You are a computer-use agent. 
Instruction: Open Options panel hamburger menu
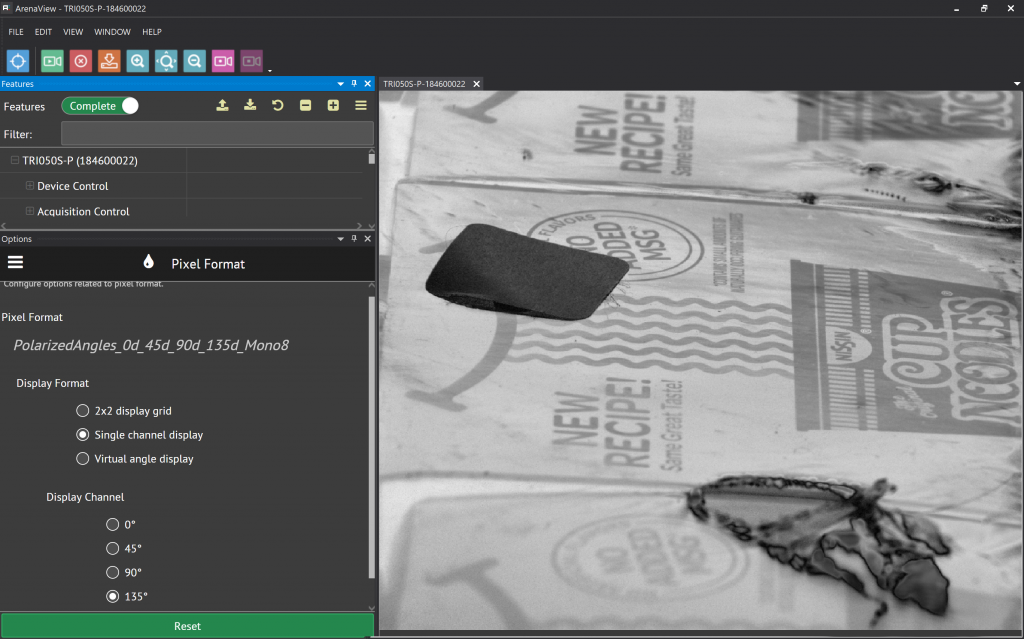(x=15, y=262)
